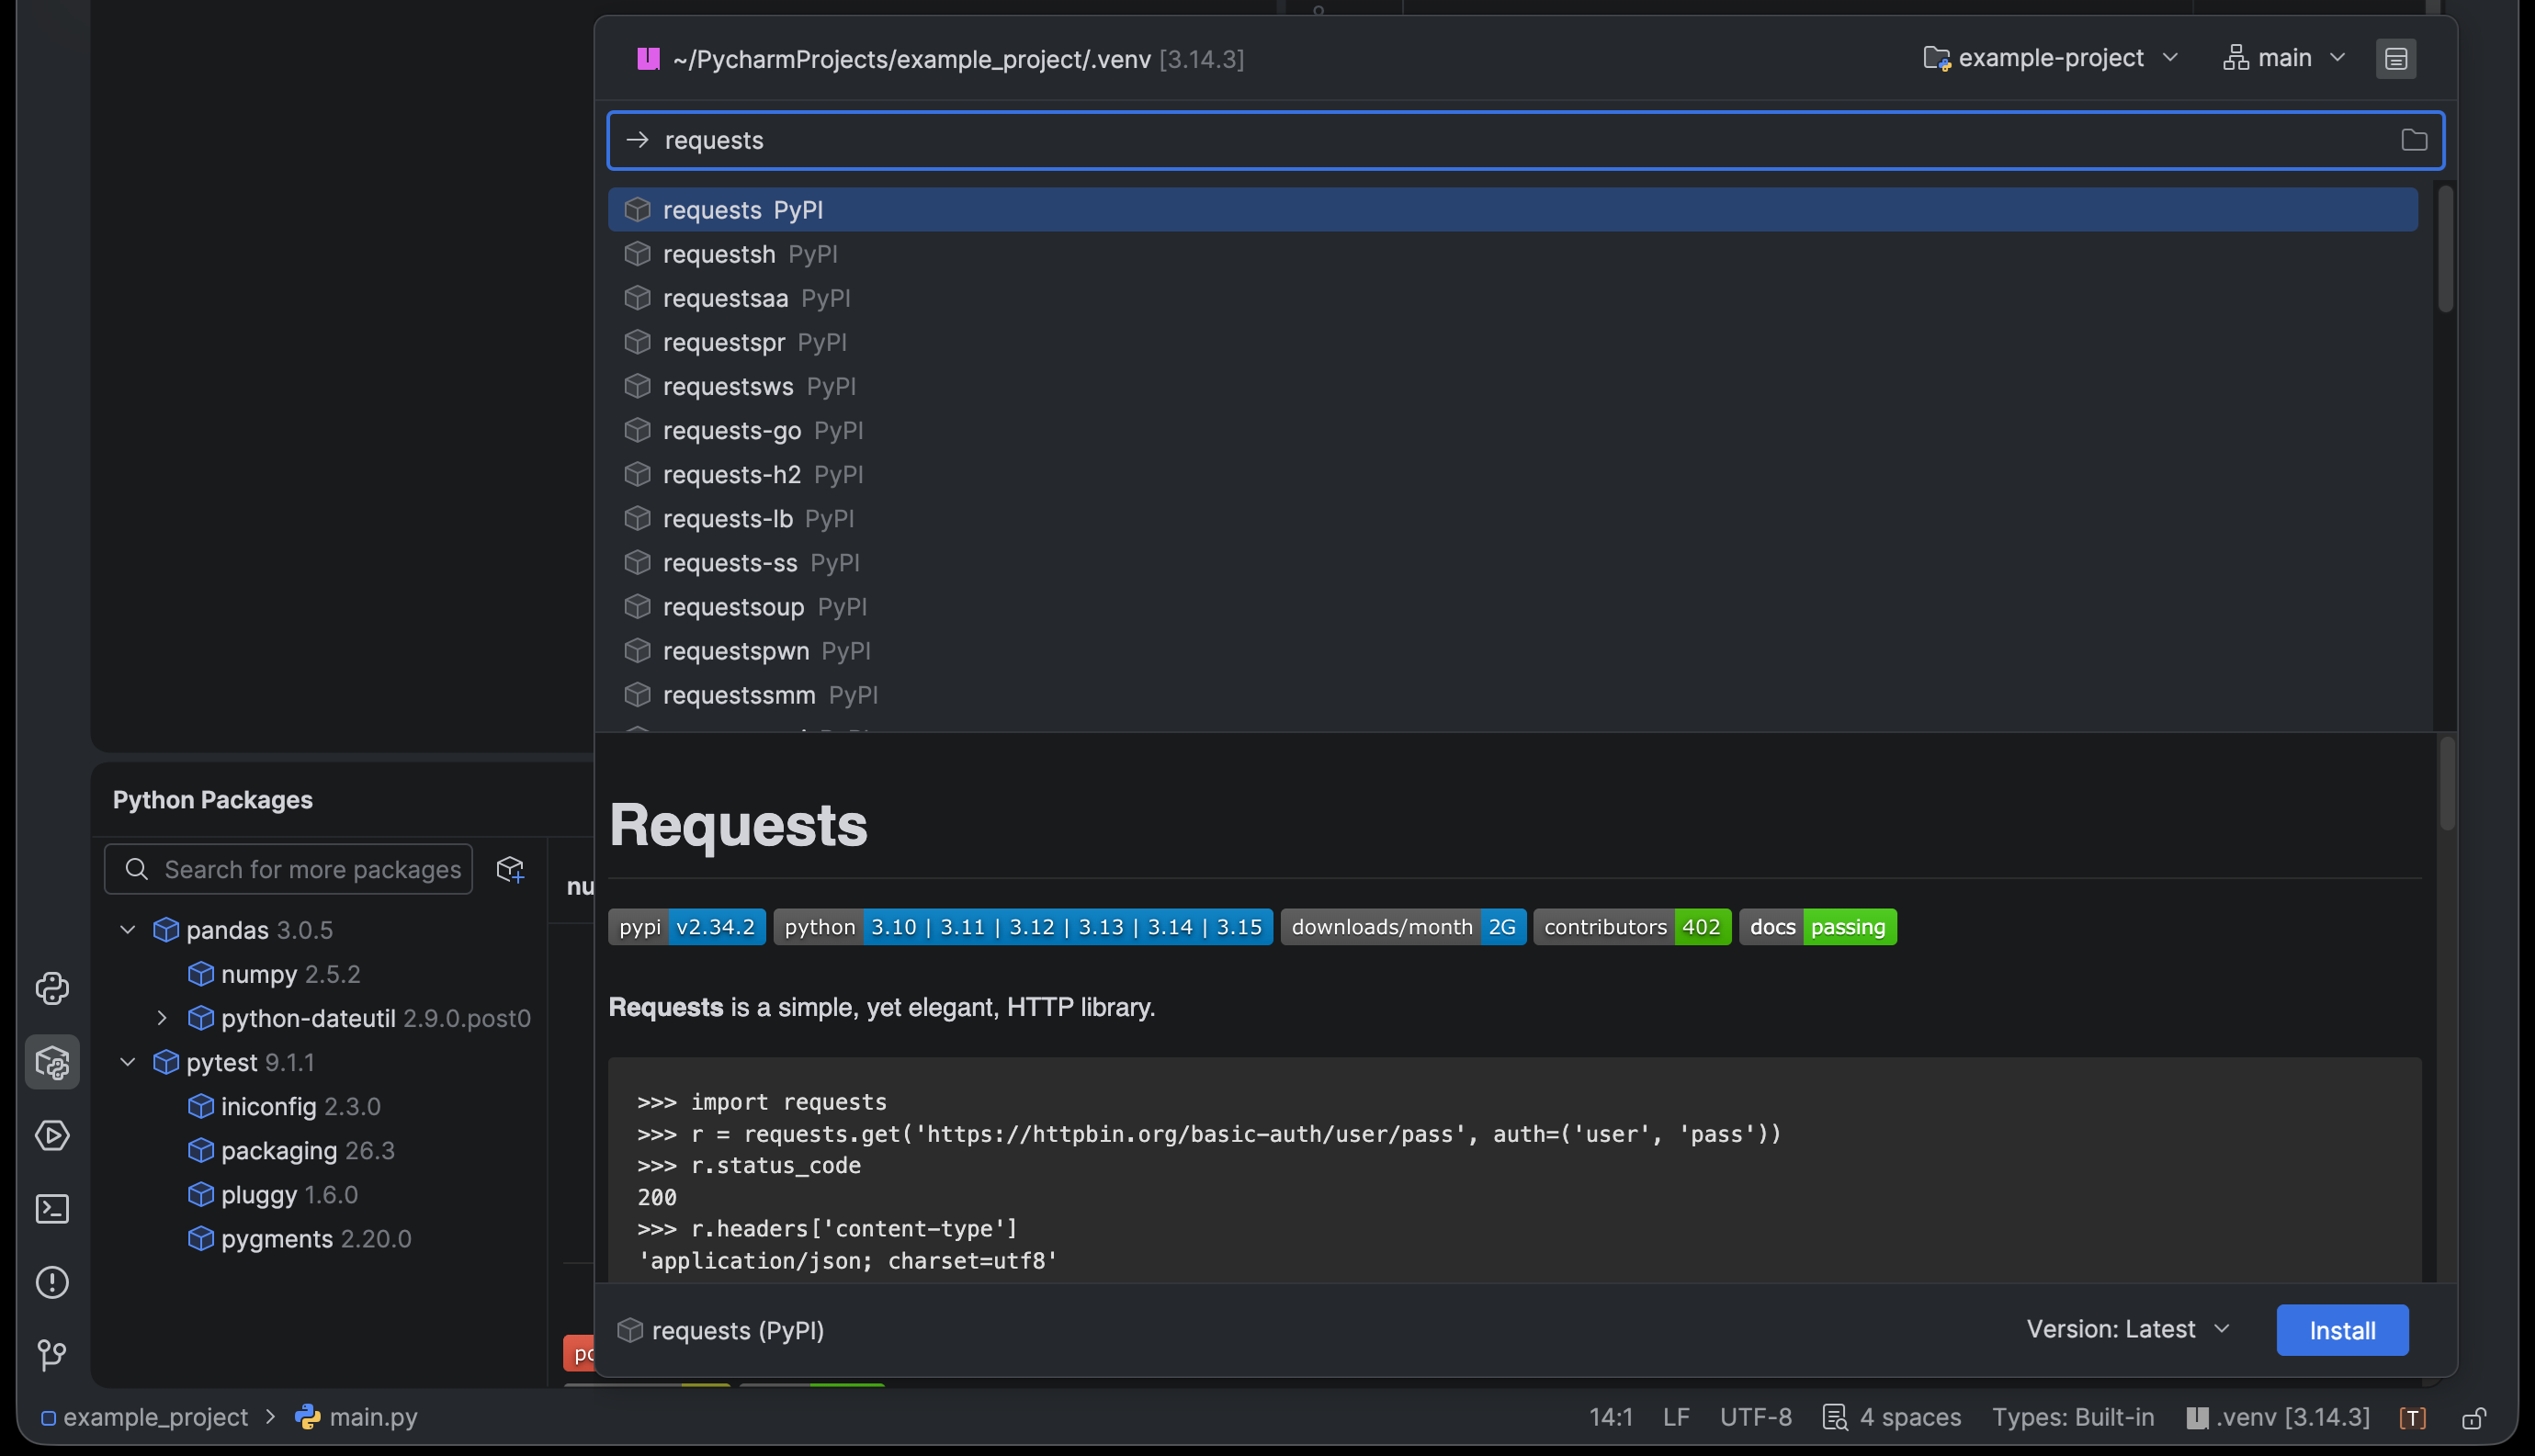Screen dimensions: 2535x1456
Task: Click the Search for more packages field
Action: click(288, 869)
